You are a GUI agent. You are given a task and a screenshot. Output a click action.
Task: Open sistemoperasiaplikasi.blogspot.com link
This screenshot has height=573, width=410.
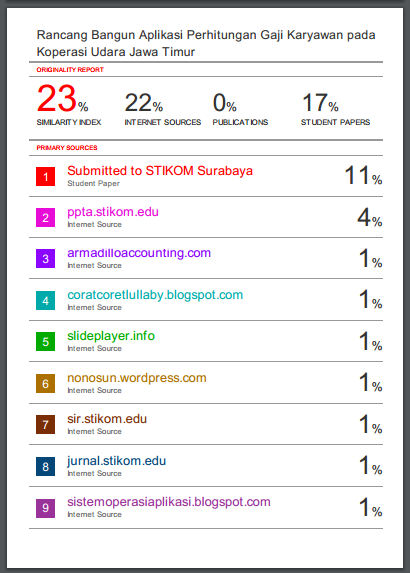pos(169,502)
